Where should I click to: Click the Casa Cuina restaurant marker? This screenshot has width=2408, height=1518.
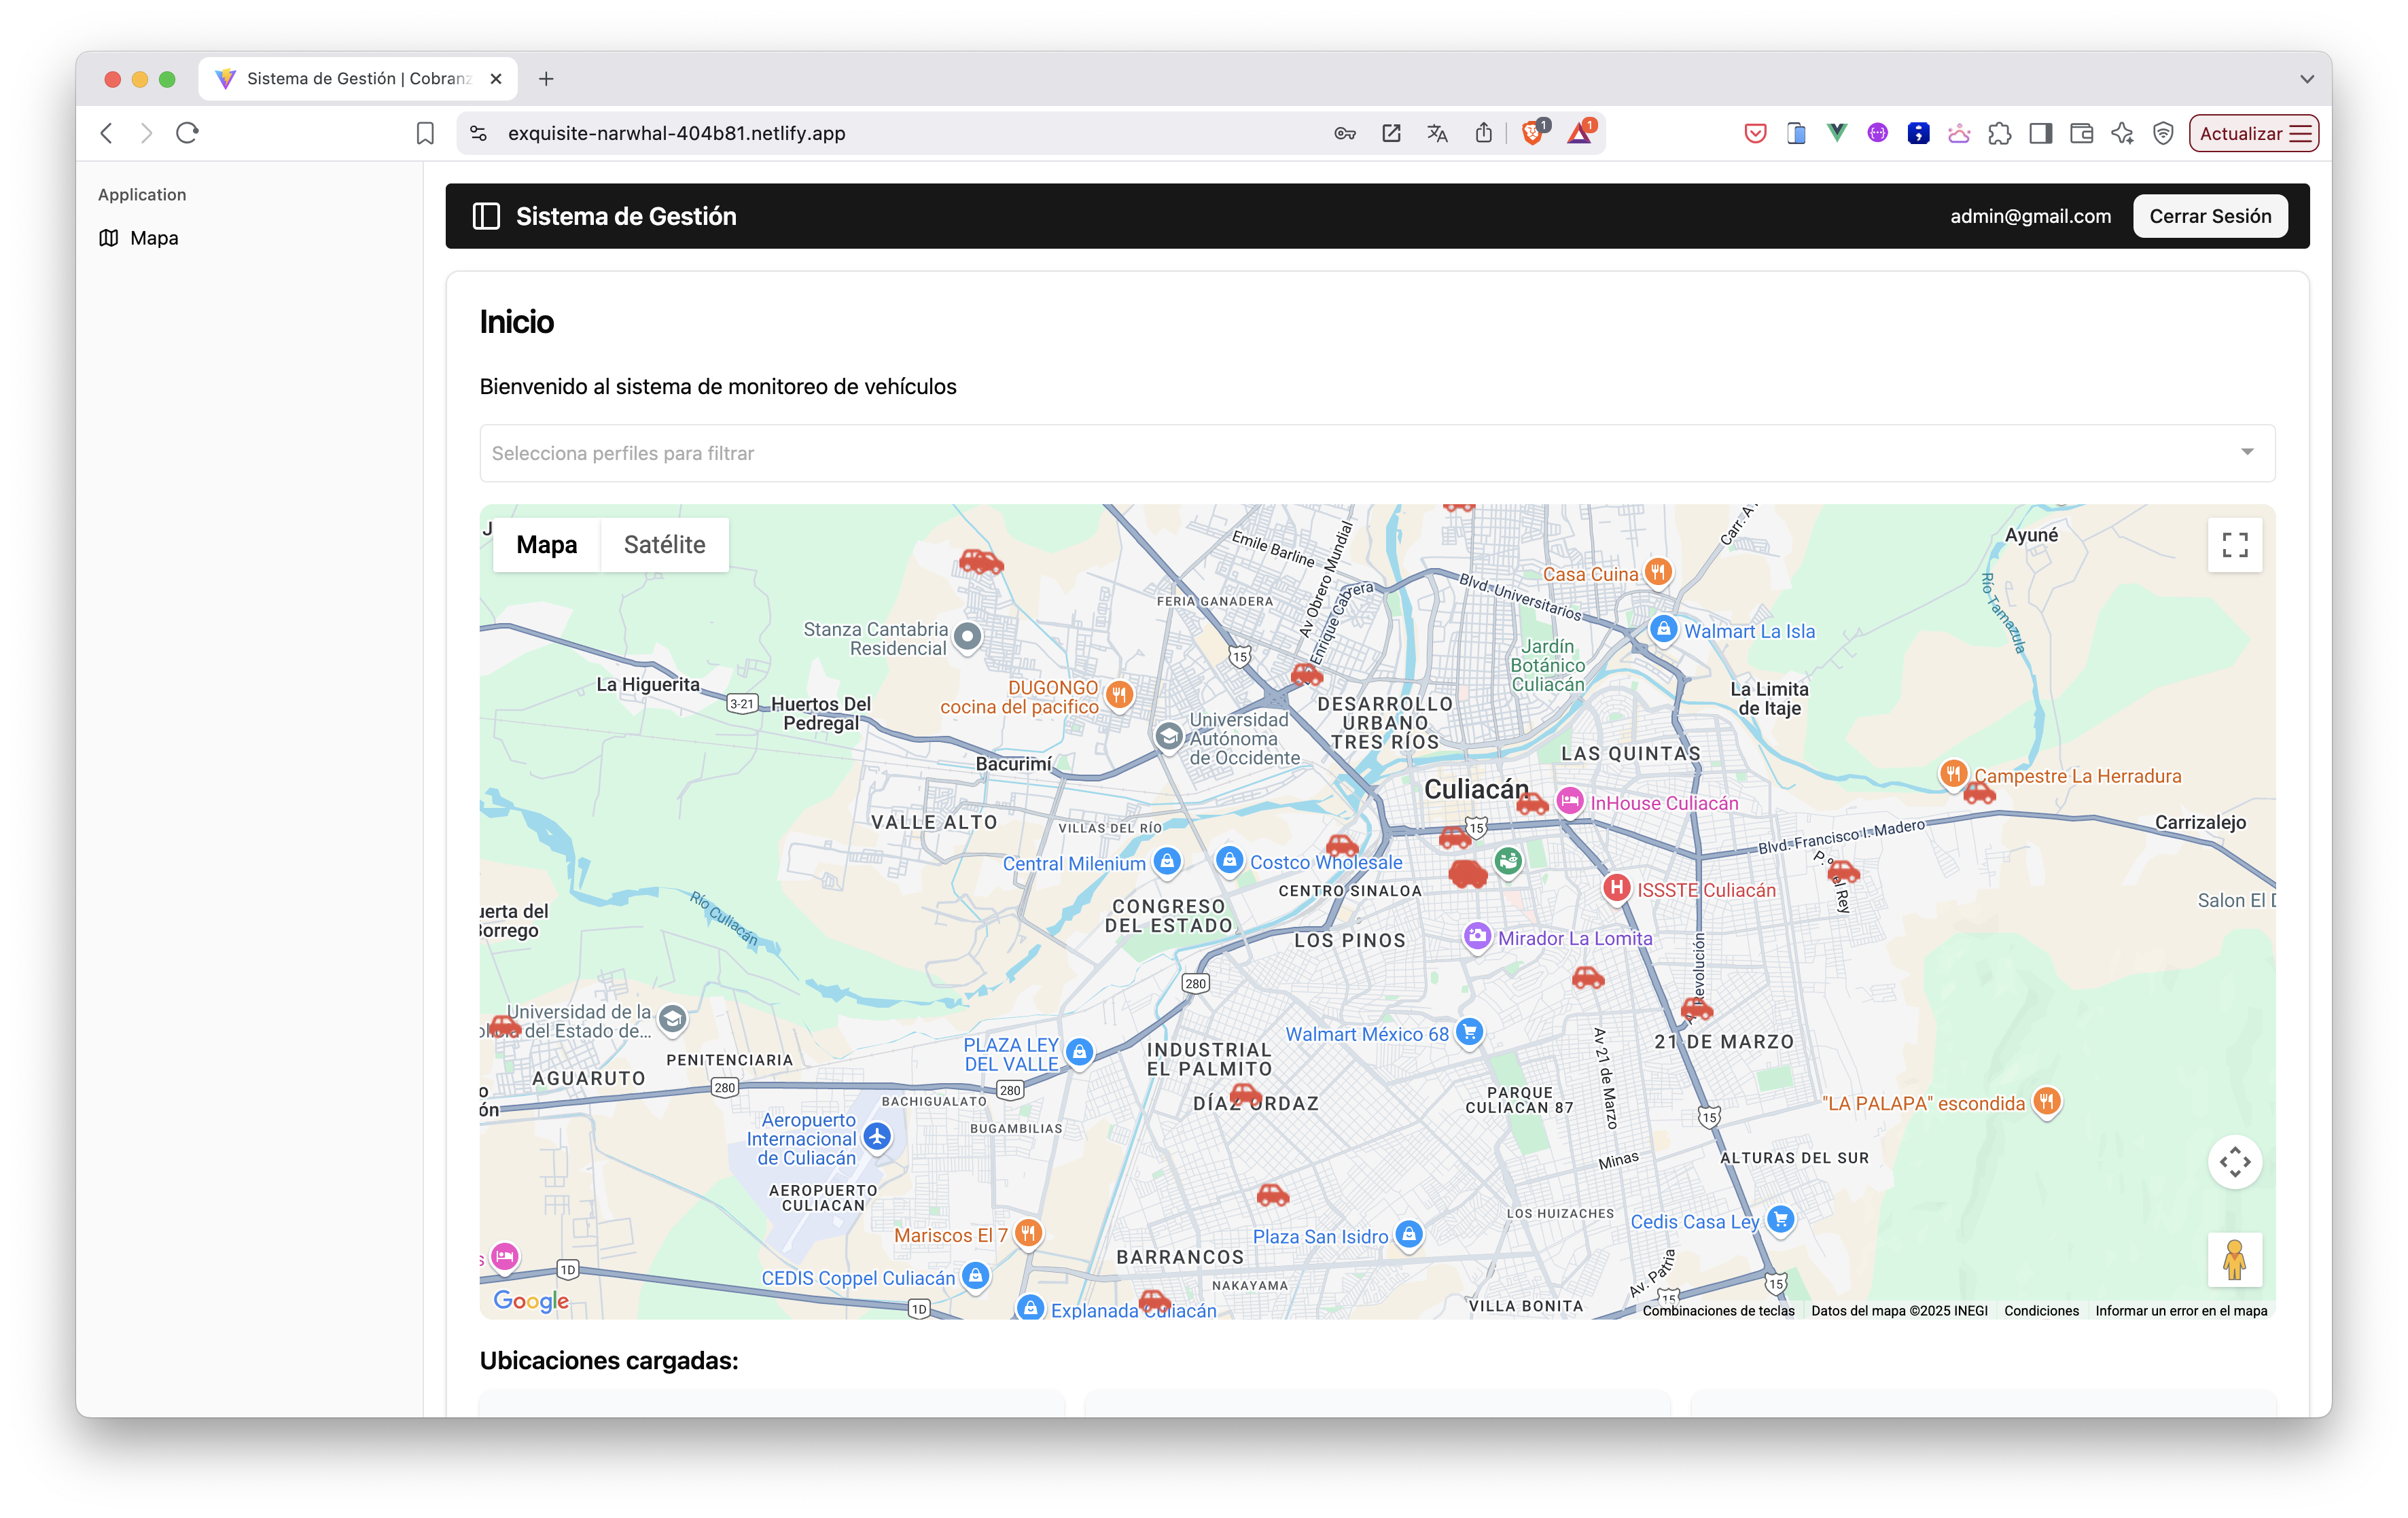point(1658,573)
